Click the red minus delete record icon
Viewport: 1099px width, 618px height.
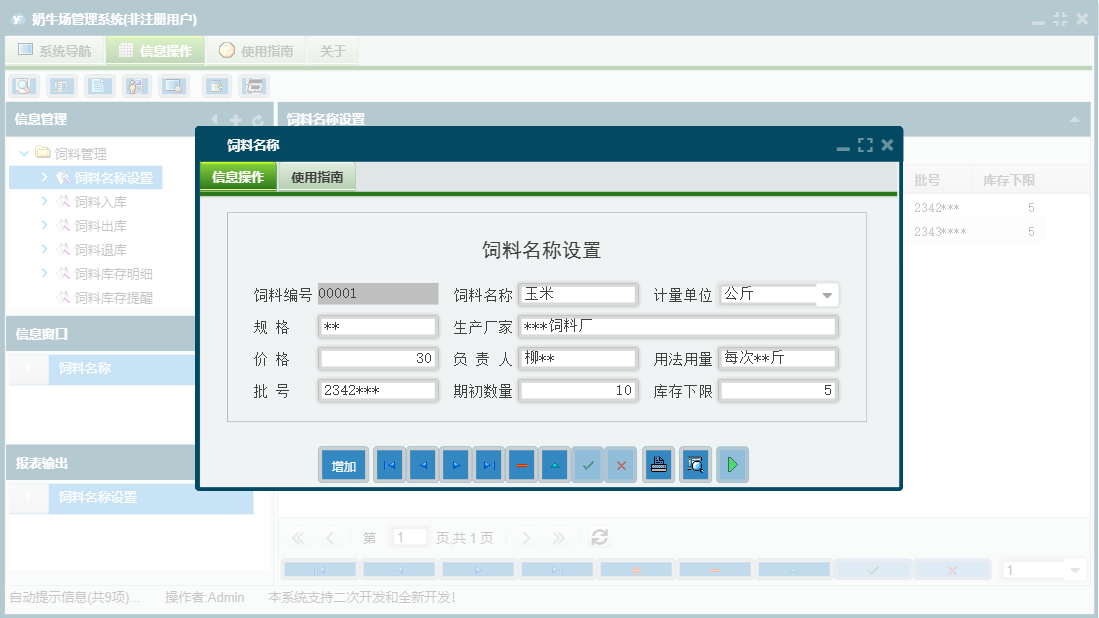521,465
